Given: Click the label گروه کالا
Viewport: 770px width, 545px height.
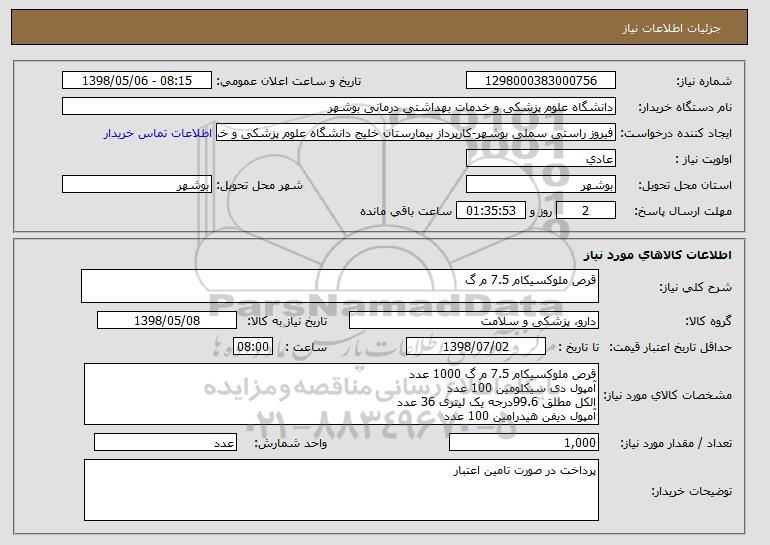Looking at the screenshot, I should click(709, 322).
